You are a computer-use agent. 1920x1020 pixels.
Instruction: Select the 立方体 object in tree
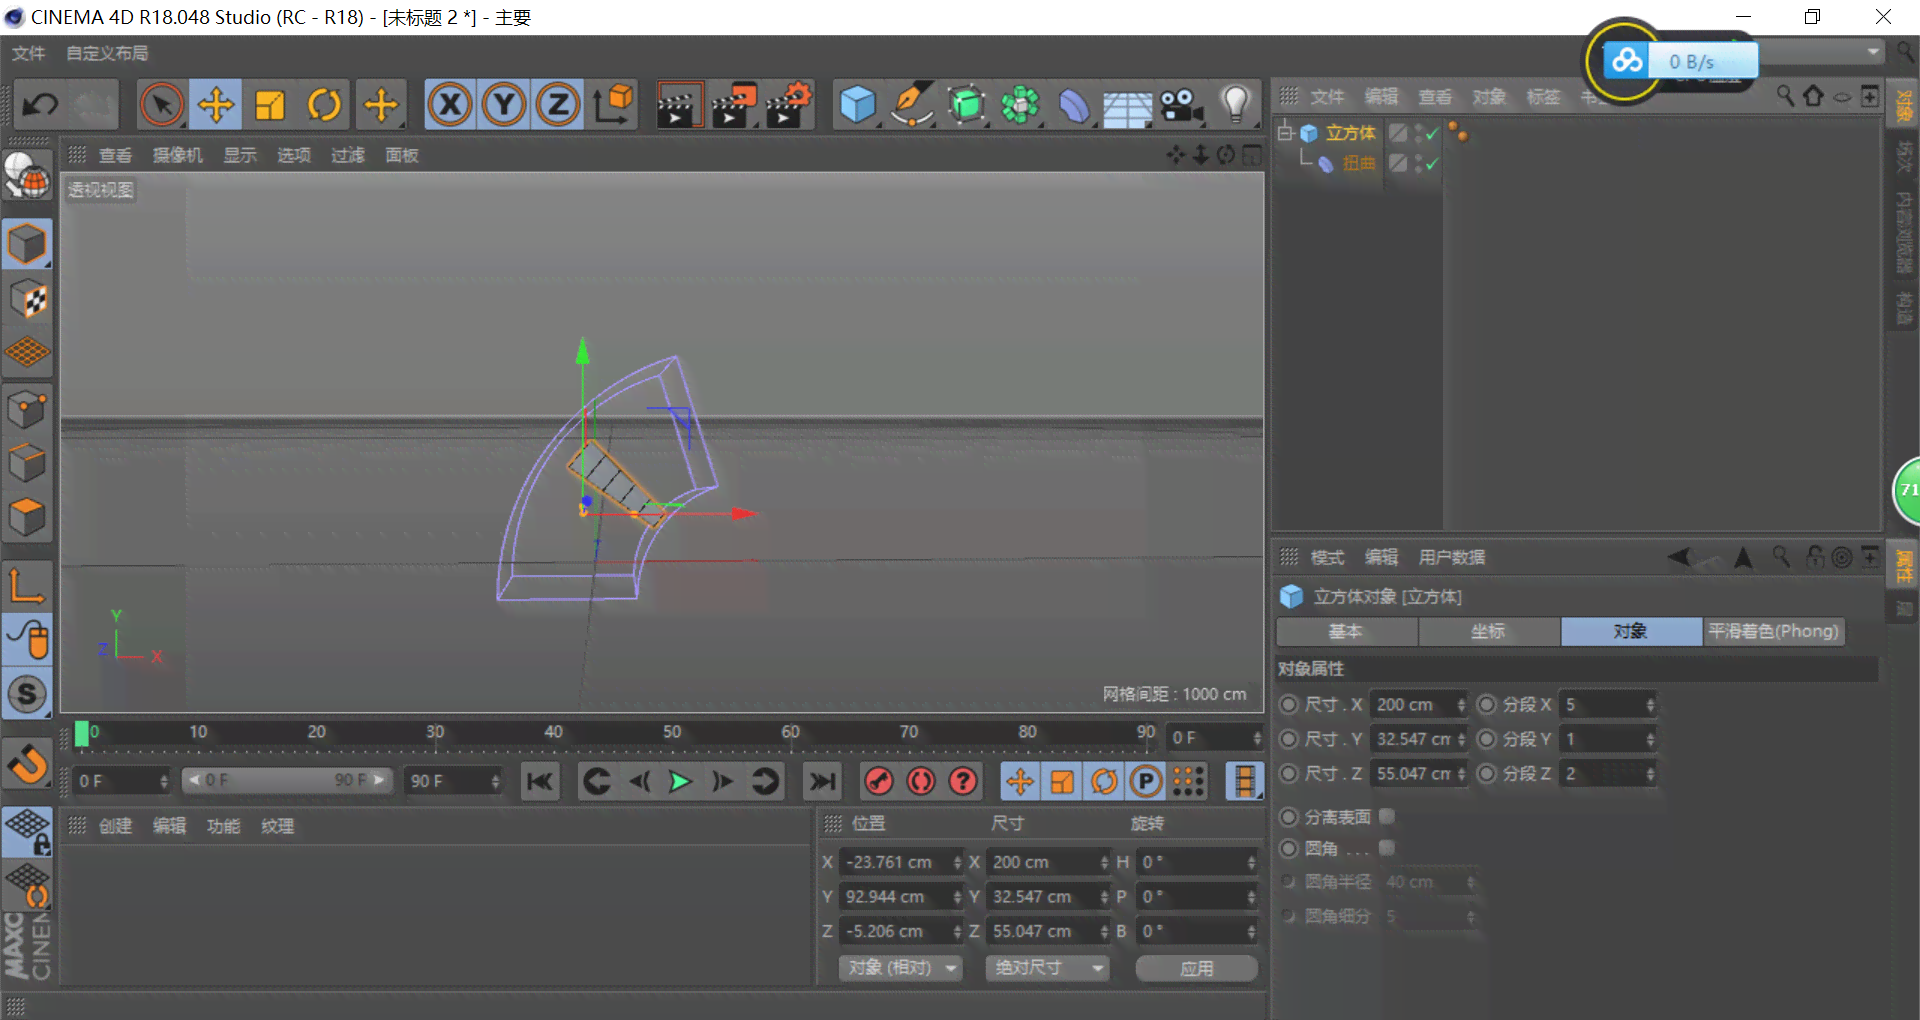[1351, 133]
